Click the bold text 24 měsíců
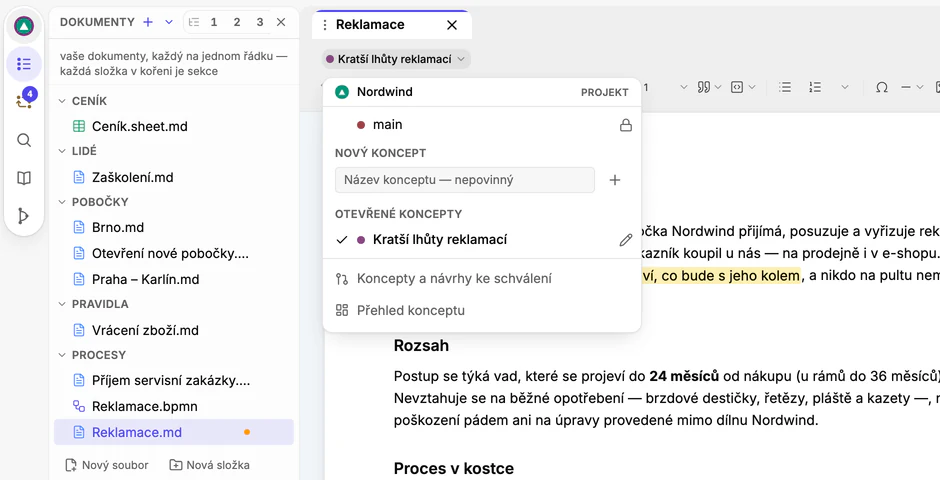This screenshot has width=940, height=480. (684, 376)
